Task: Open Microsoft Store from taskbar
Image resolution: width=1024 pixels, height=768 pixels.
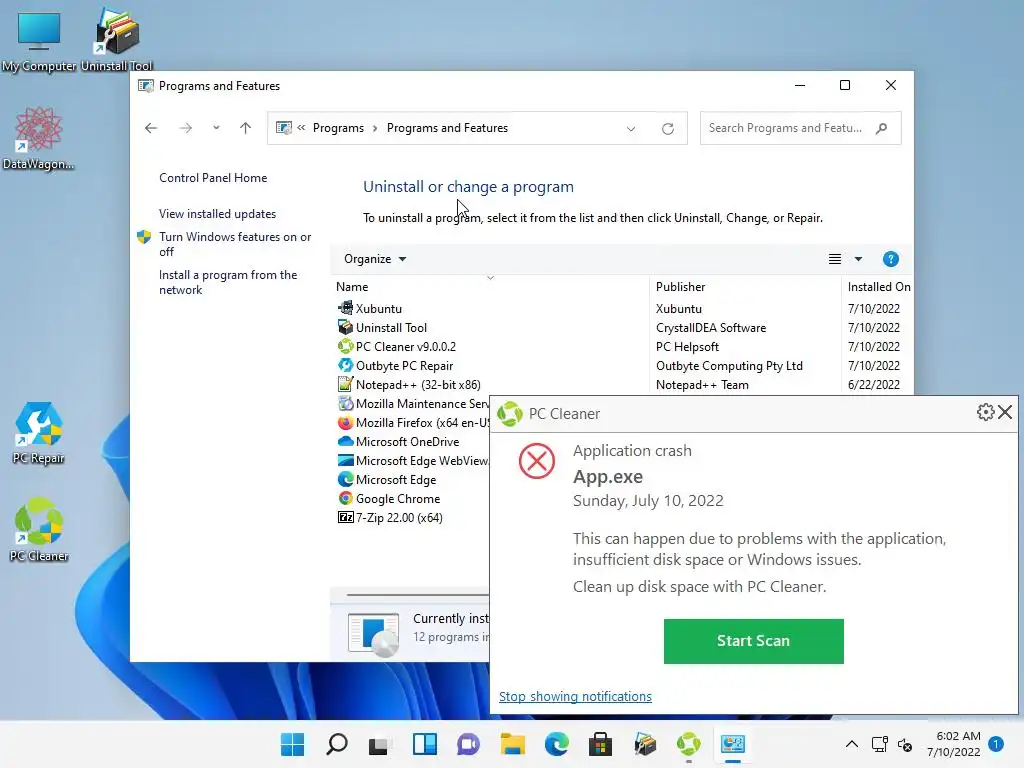Action: point(600,744)
